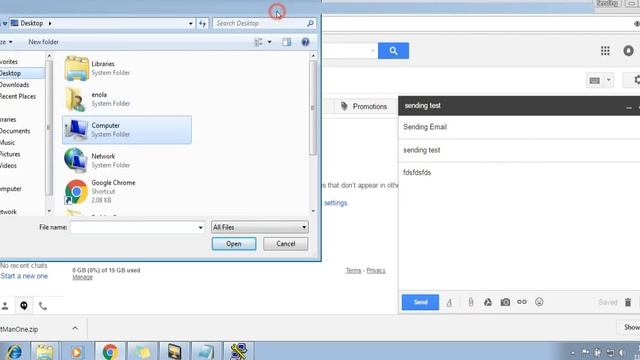Click the insert photo camera icon
640x360 pixels.
(x=505, y=302)
